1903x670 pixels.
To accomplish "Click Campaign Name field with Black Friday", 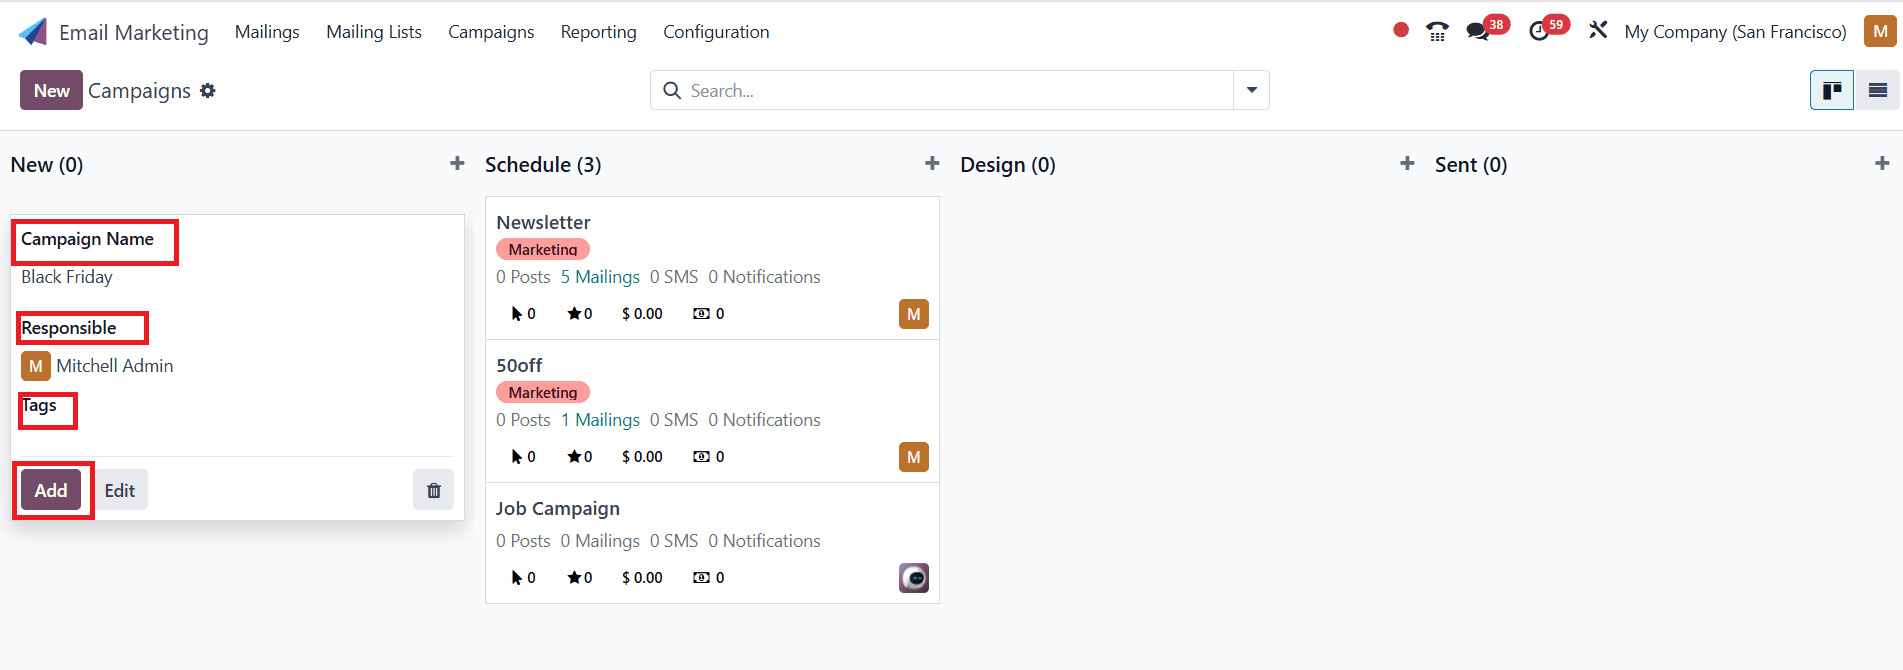I will click(237, 277).
